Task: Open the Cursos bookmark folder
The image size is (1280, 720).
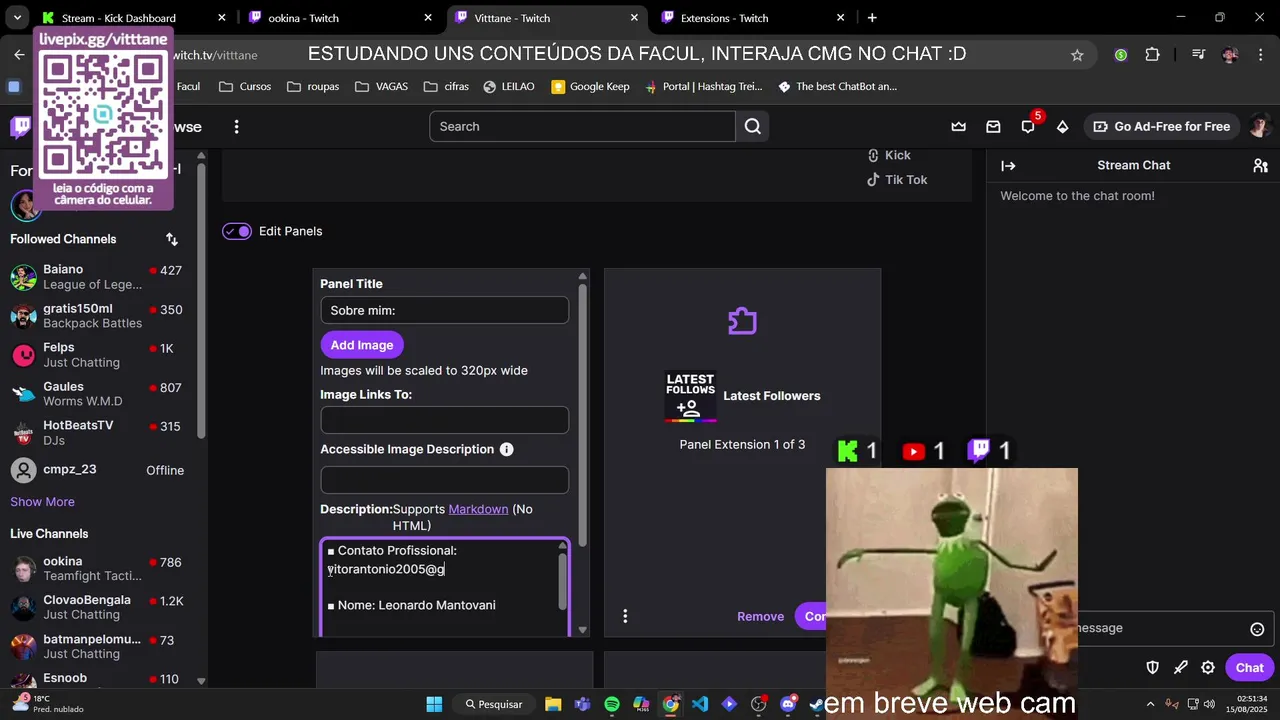Action: (x=245, y=87)
